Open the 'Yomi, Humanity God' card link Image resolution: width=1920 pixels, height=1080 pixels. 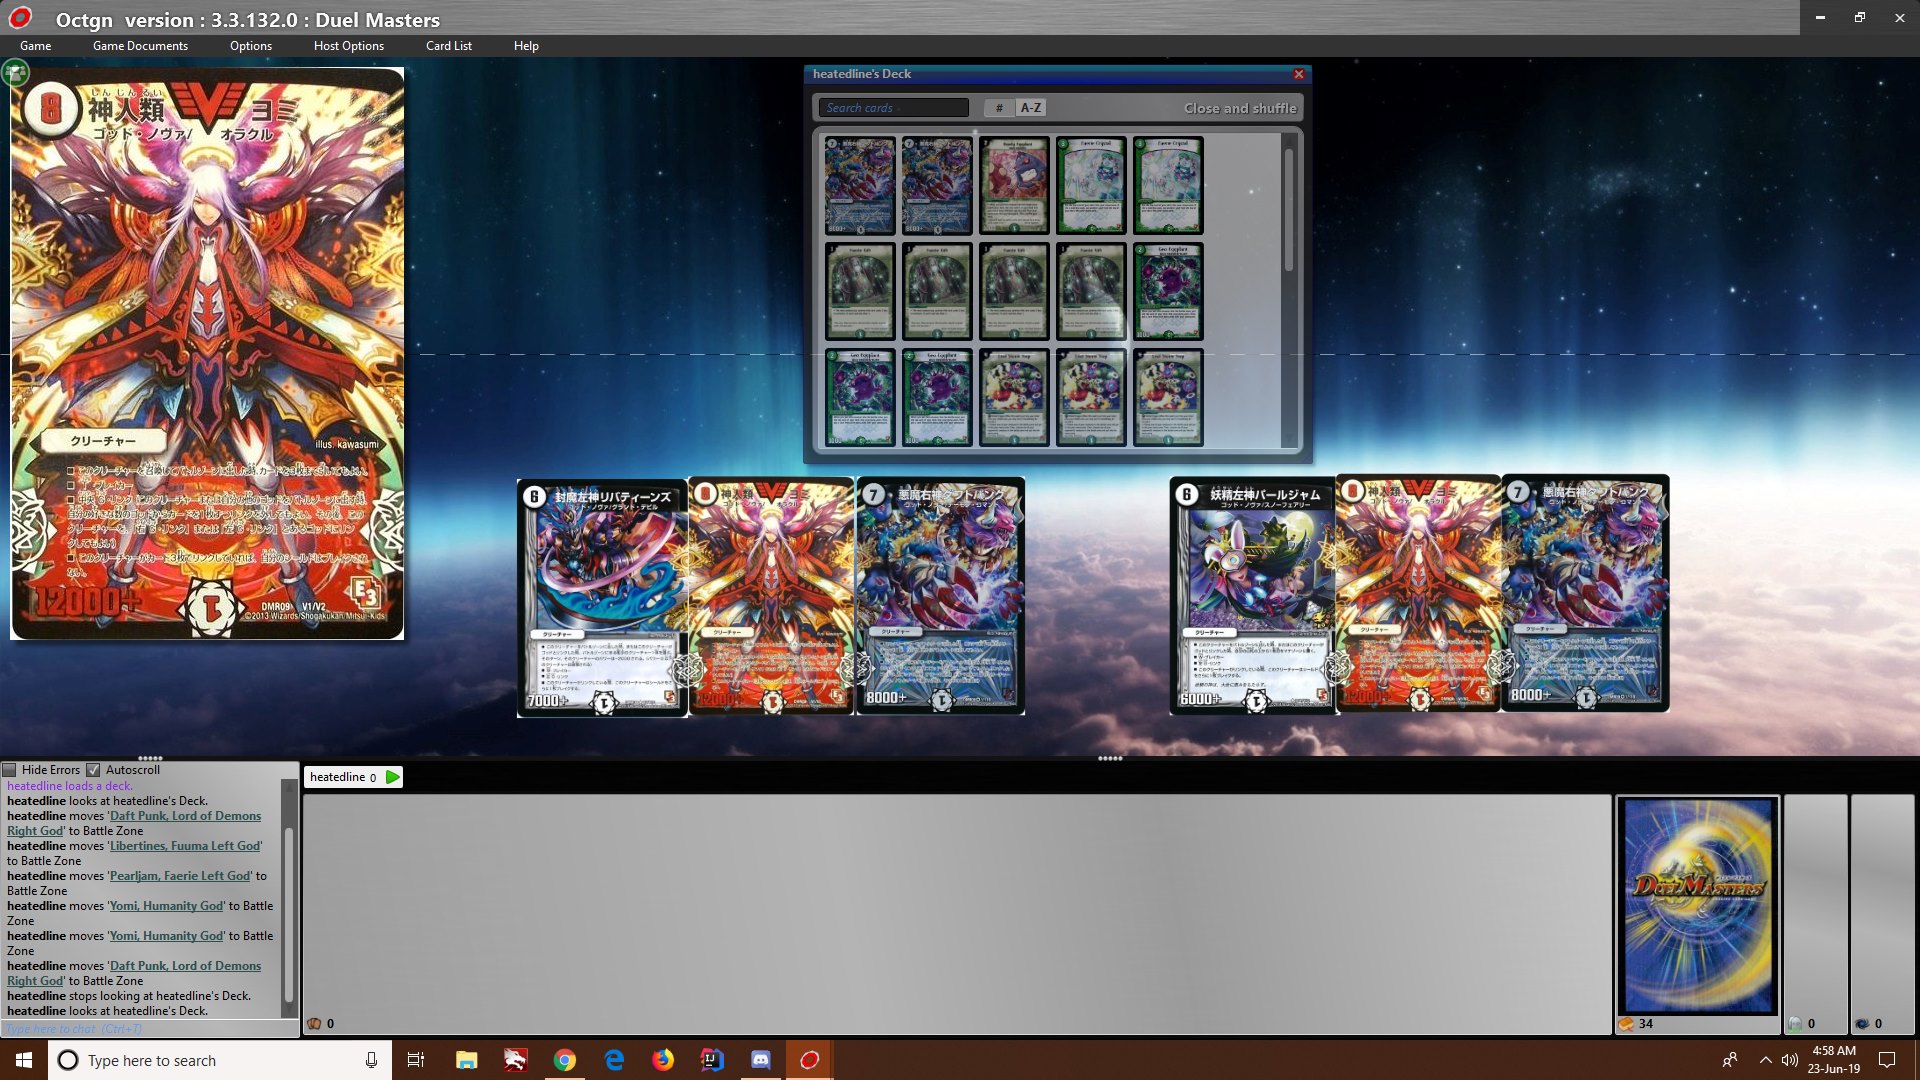click(x=166, y=905)
